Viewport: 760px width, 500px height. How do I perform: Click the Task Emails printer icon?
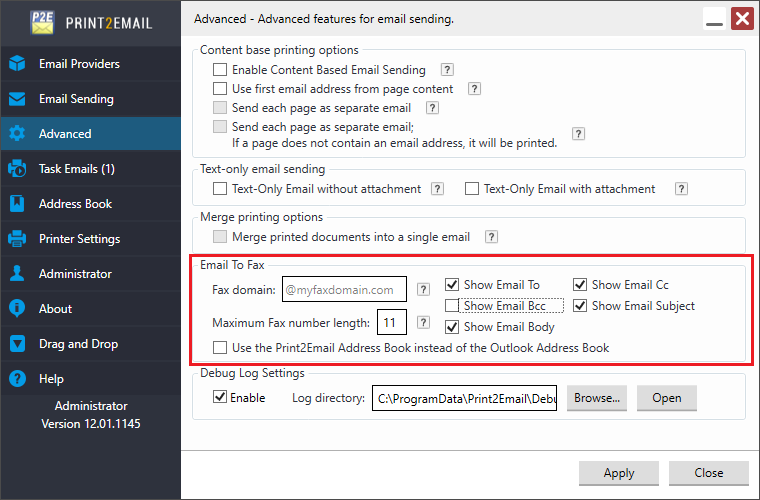(17, 169)
